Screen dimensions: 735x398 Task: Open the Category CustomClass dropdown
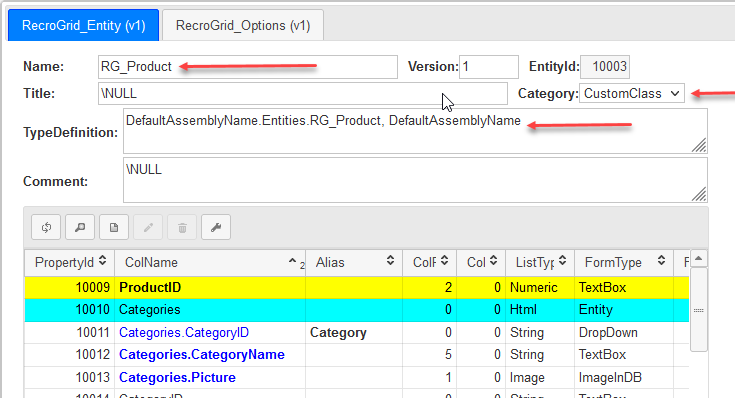click(632, 93)
